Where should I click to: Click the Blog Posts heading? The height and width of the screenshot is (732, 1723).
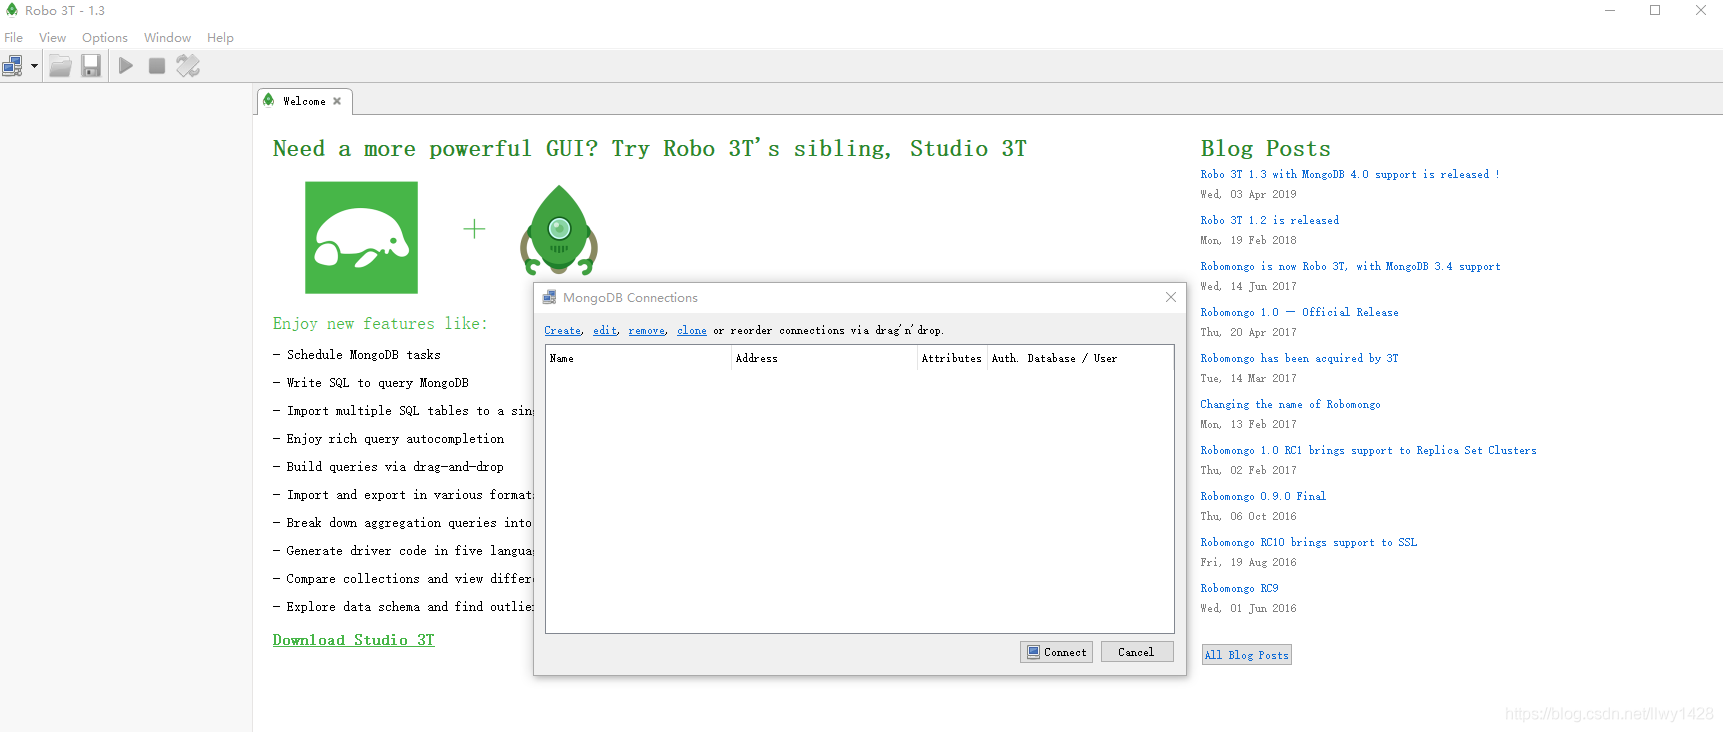1265,149
